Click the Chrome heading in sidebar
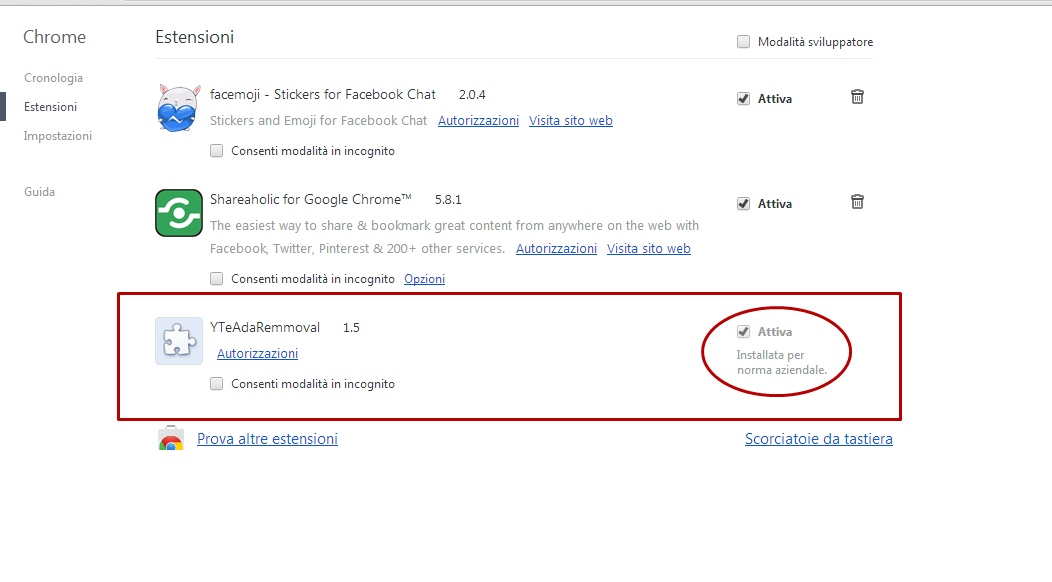The image size is (1052, 582). click(x=54, y=37)
